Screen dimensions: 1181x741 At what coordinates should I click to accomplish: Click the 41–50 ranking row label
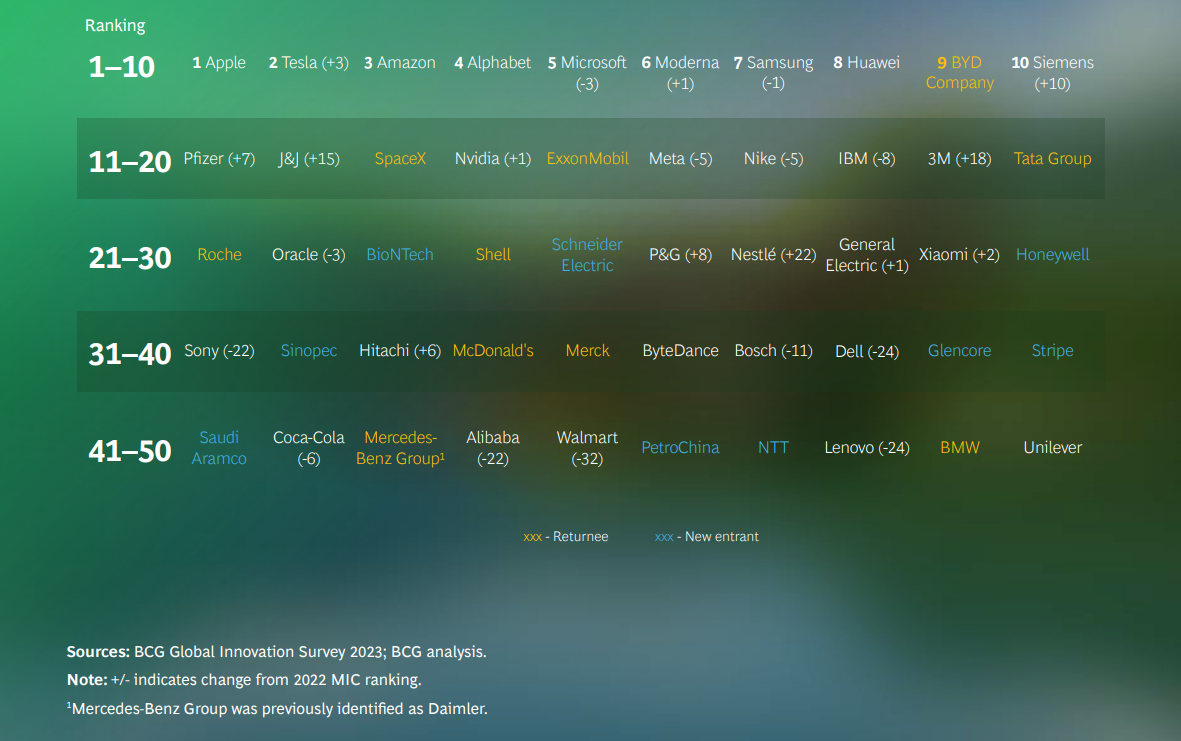click(x=130, y=452)
